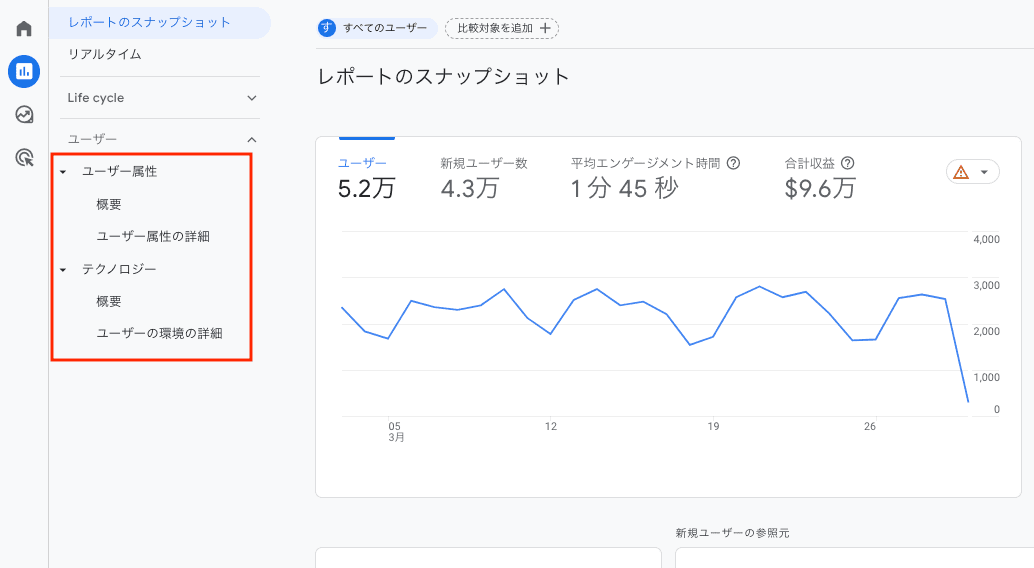Image resolution: width=1034 pixels, height=568 pixels.
Task: Click the 2,000 y-axis label
Action: [x=987, y=331]
